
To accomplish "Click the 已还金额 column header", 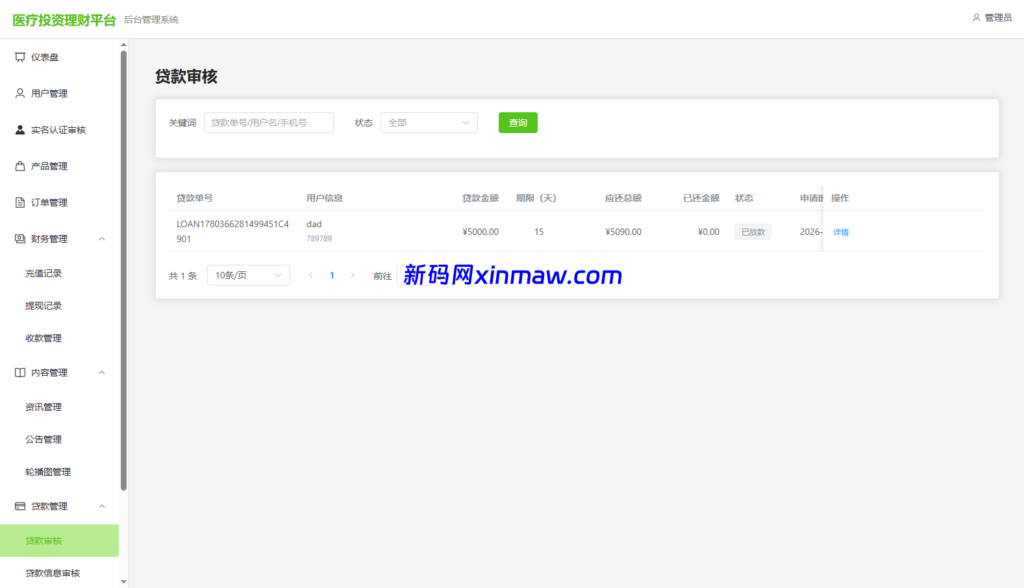I will pyautogui.click(x=701, y=198).
